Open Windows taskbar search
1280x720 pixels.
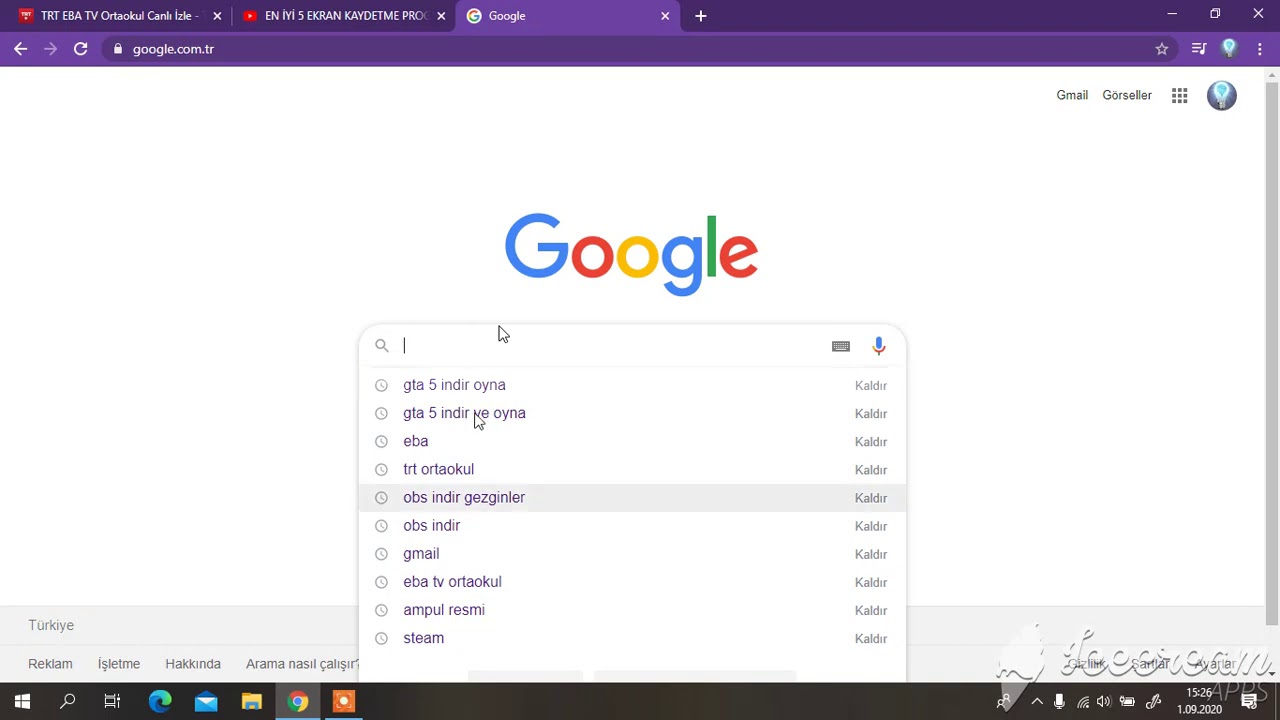click(x=68, y=702)
